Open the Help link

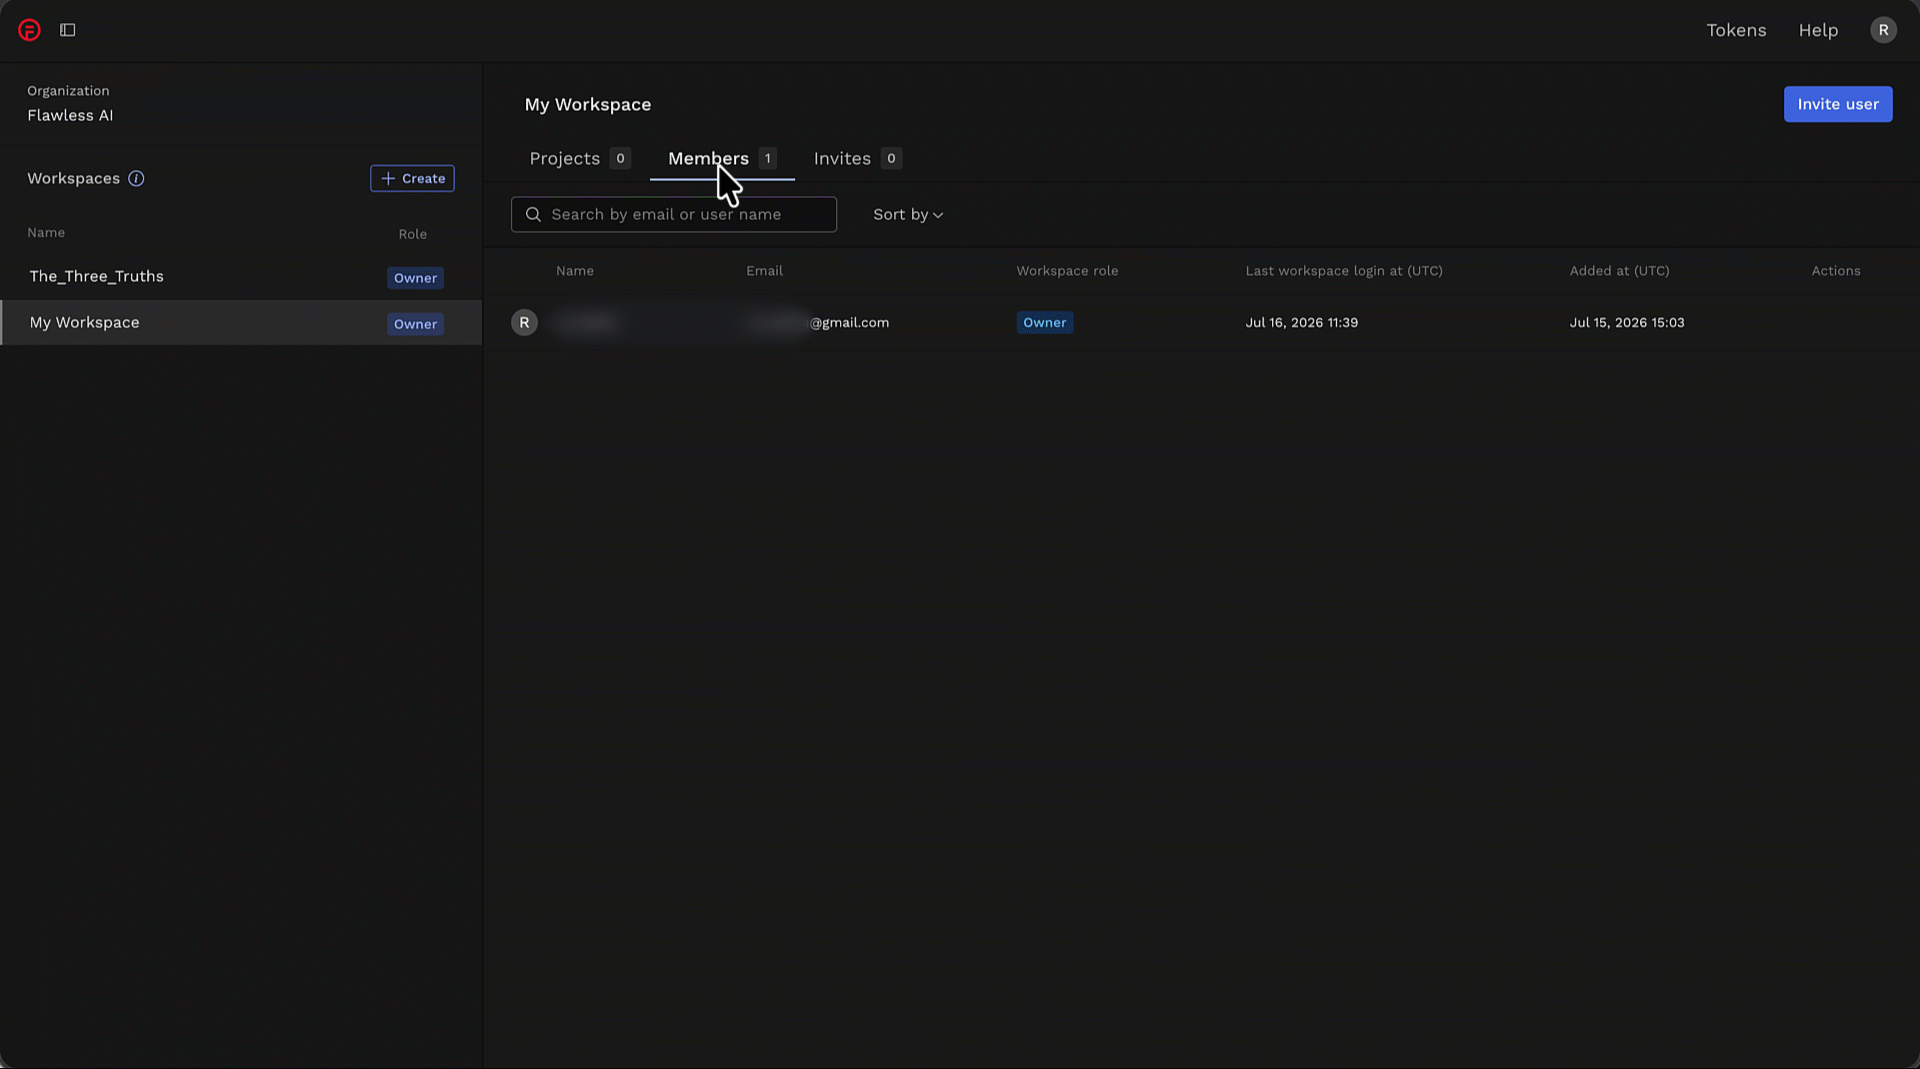click(x=1818, y=30)
